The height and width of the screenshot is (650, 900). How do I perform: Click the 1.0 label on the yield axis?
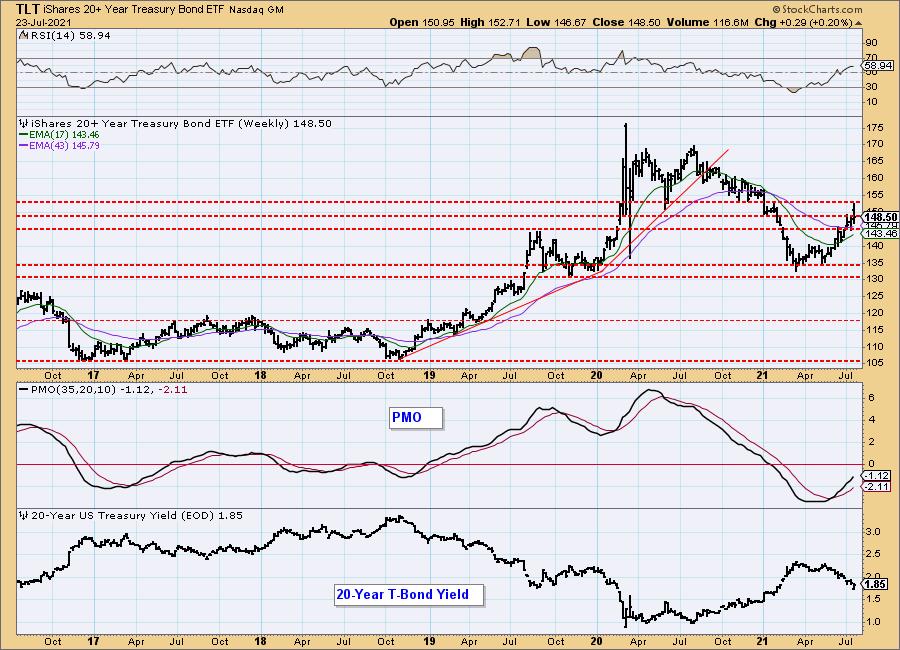(873, 622)
